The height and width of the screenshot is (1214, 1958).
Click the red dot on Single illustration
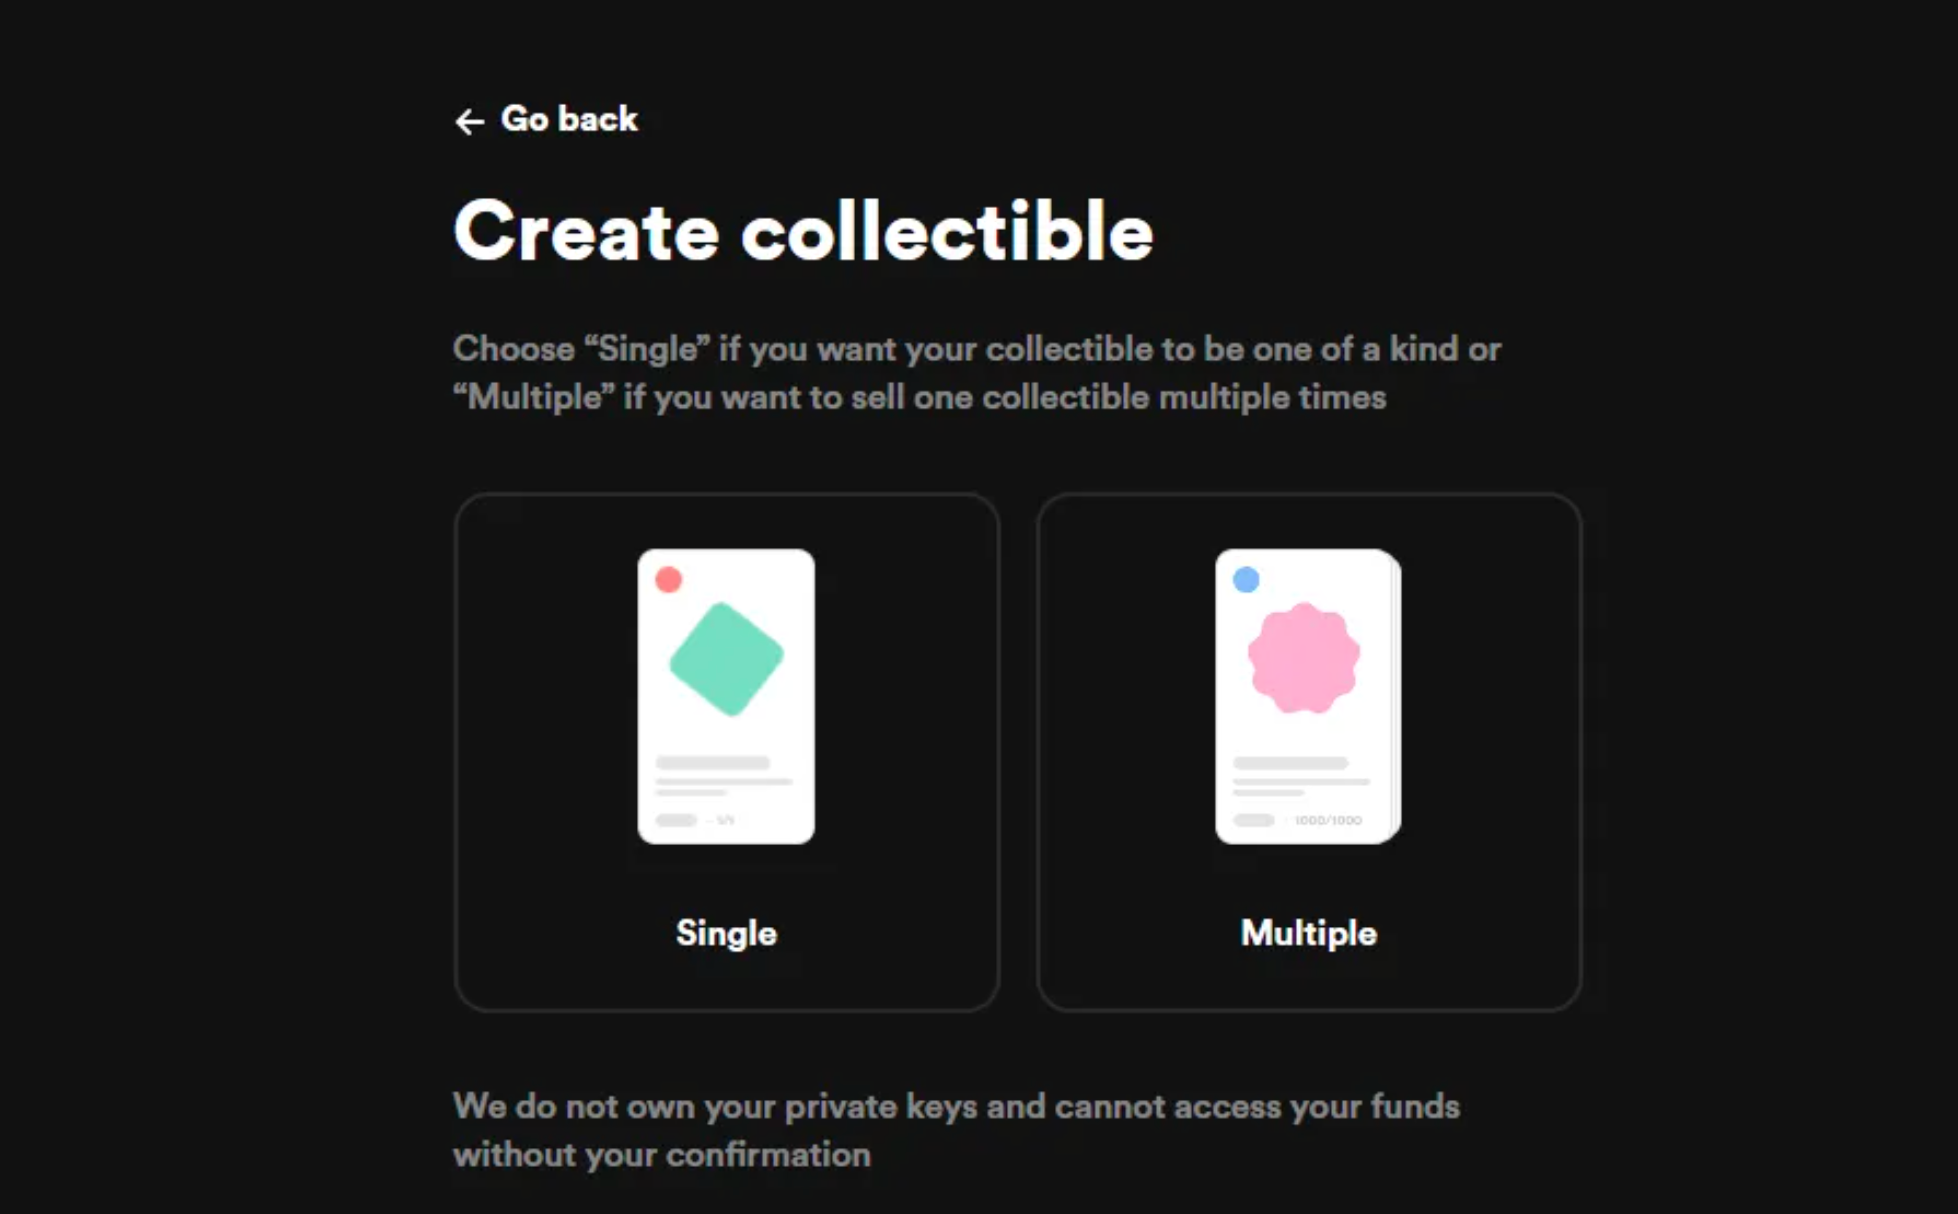point(668,579)
